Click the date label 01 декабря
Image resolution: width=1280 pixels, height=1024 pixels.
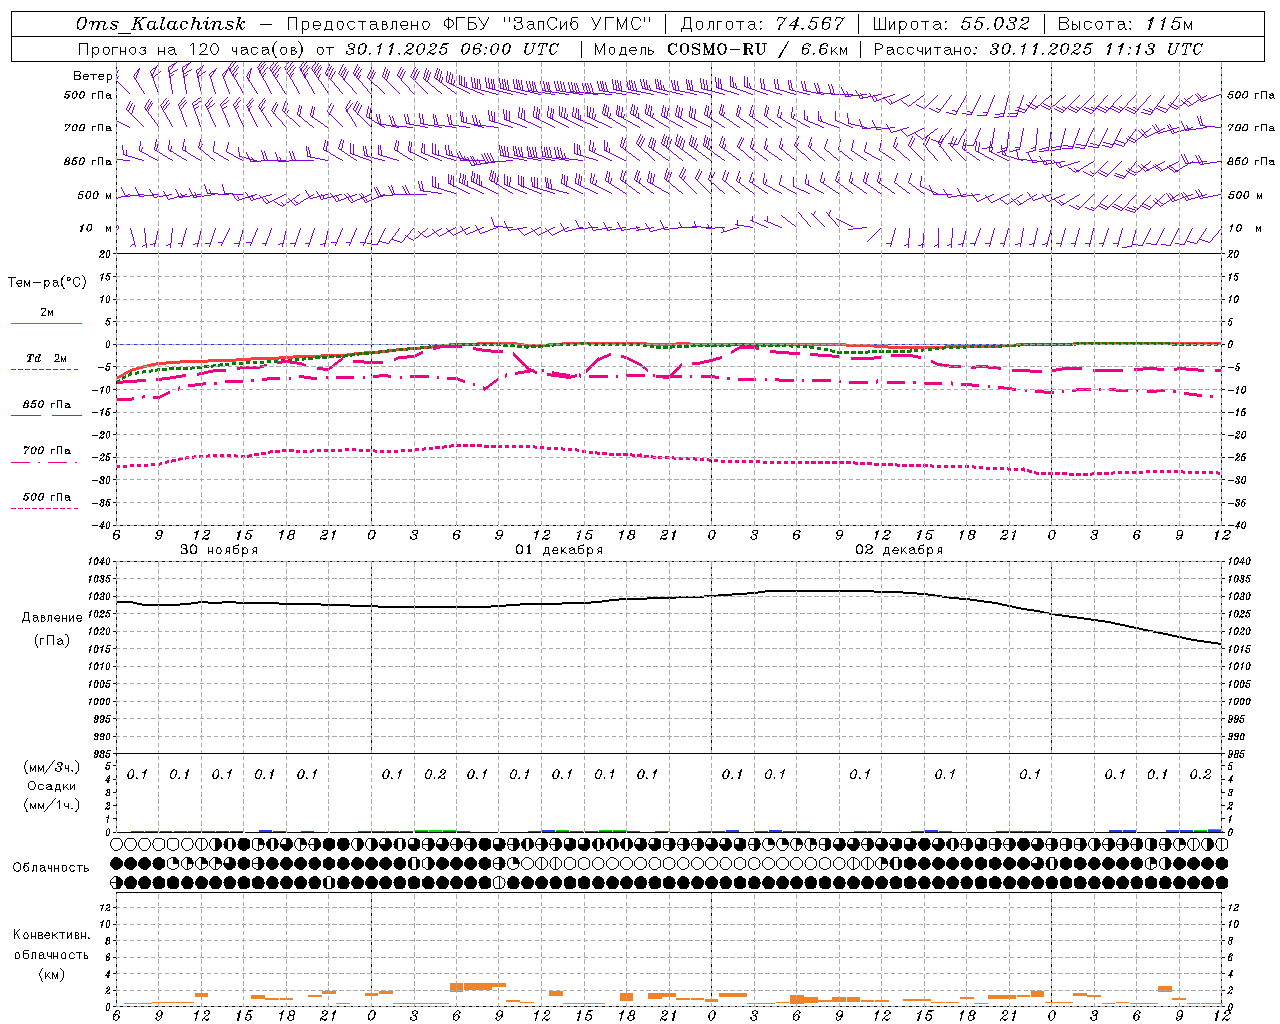[x=559, y=550]
